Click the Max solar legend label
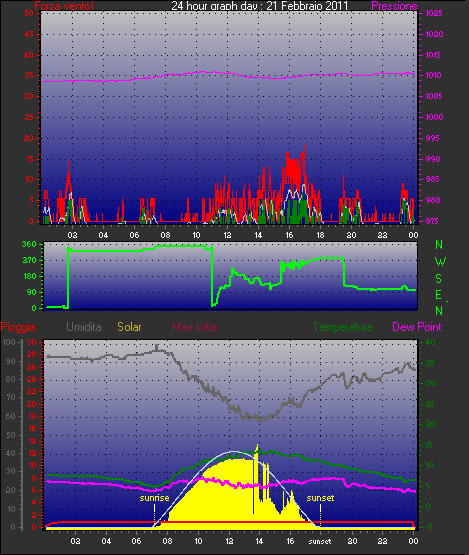469x555 pixels. click(x=195, y=327)
